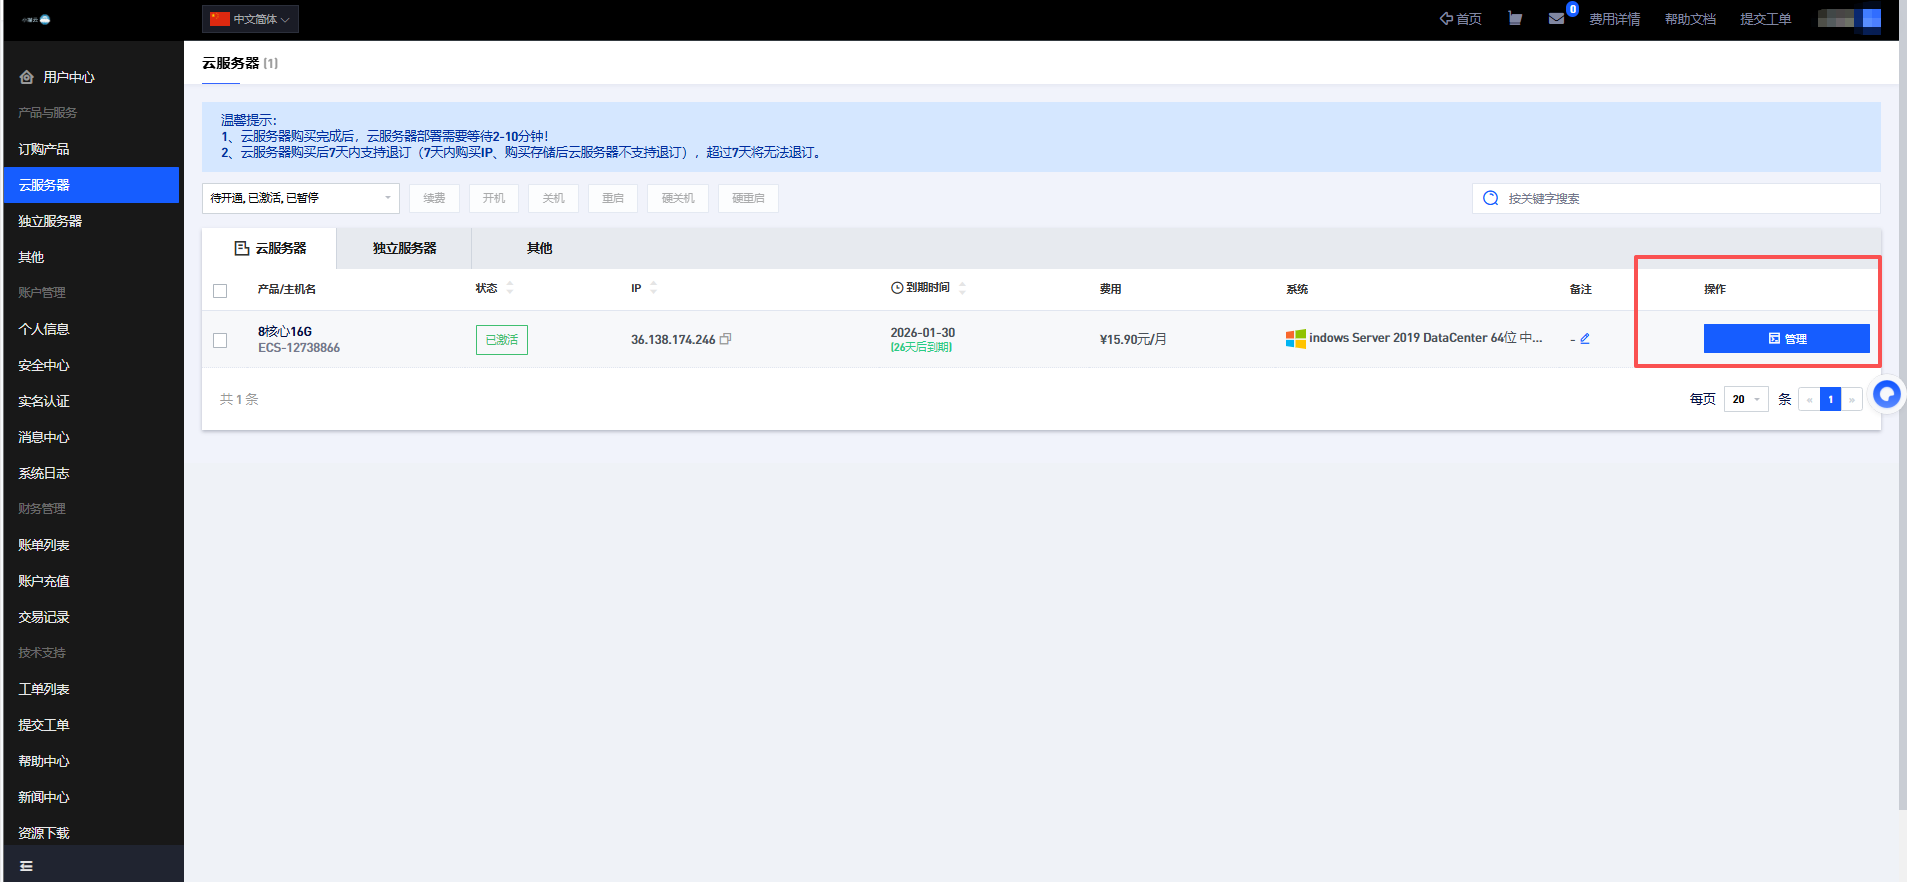The height and width of the screenshot is (882, 1907).
Task: Open the messages envelope icon
Action: click(1556, 19)
